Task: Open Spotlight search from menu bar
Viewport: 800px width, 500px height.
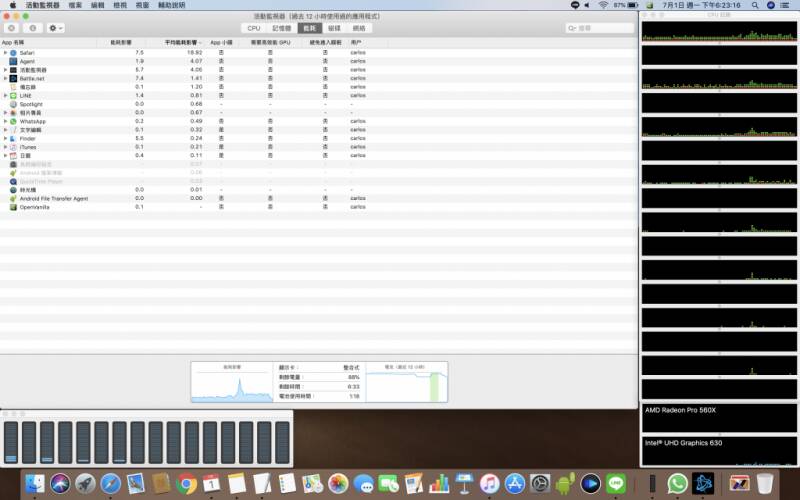Action: pyautogui.click(x=755, y=5)
